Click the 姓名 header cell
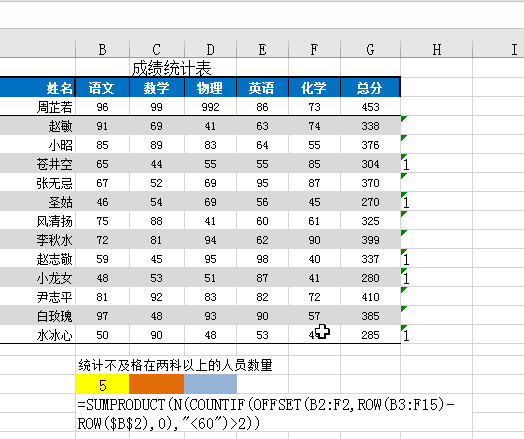524x439 pixels. 38,88
